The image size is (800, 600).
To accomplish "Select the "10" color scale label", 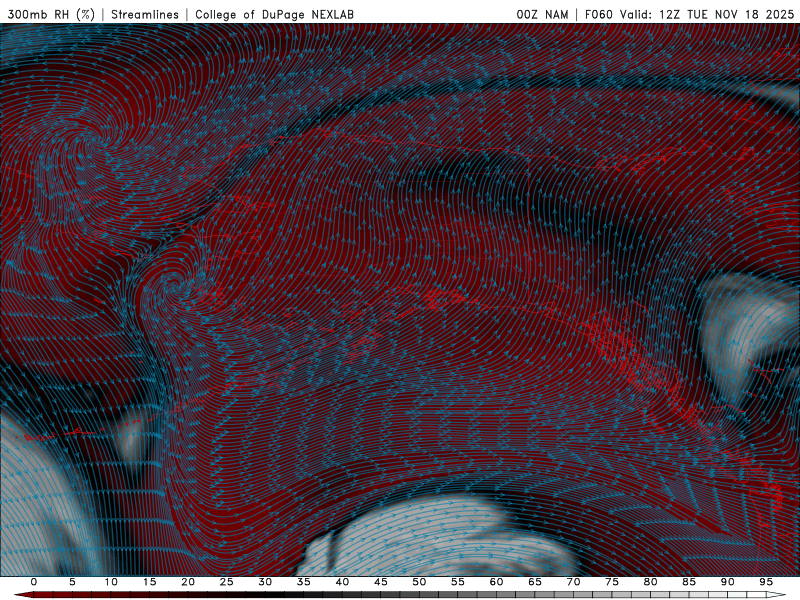I will click(x=111, y=582).
